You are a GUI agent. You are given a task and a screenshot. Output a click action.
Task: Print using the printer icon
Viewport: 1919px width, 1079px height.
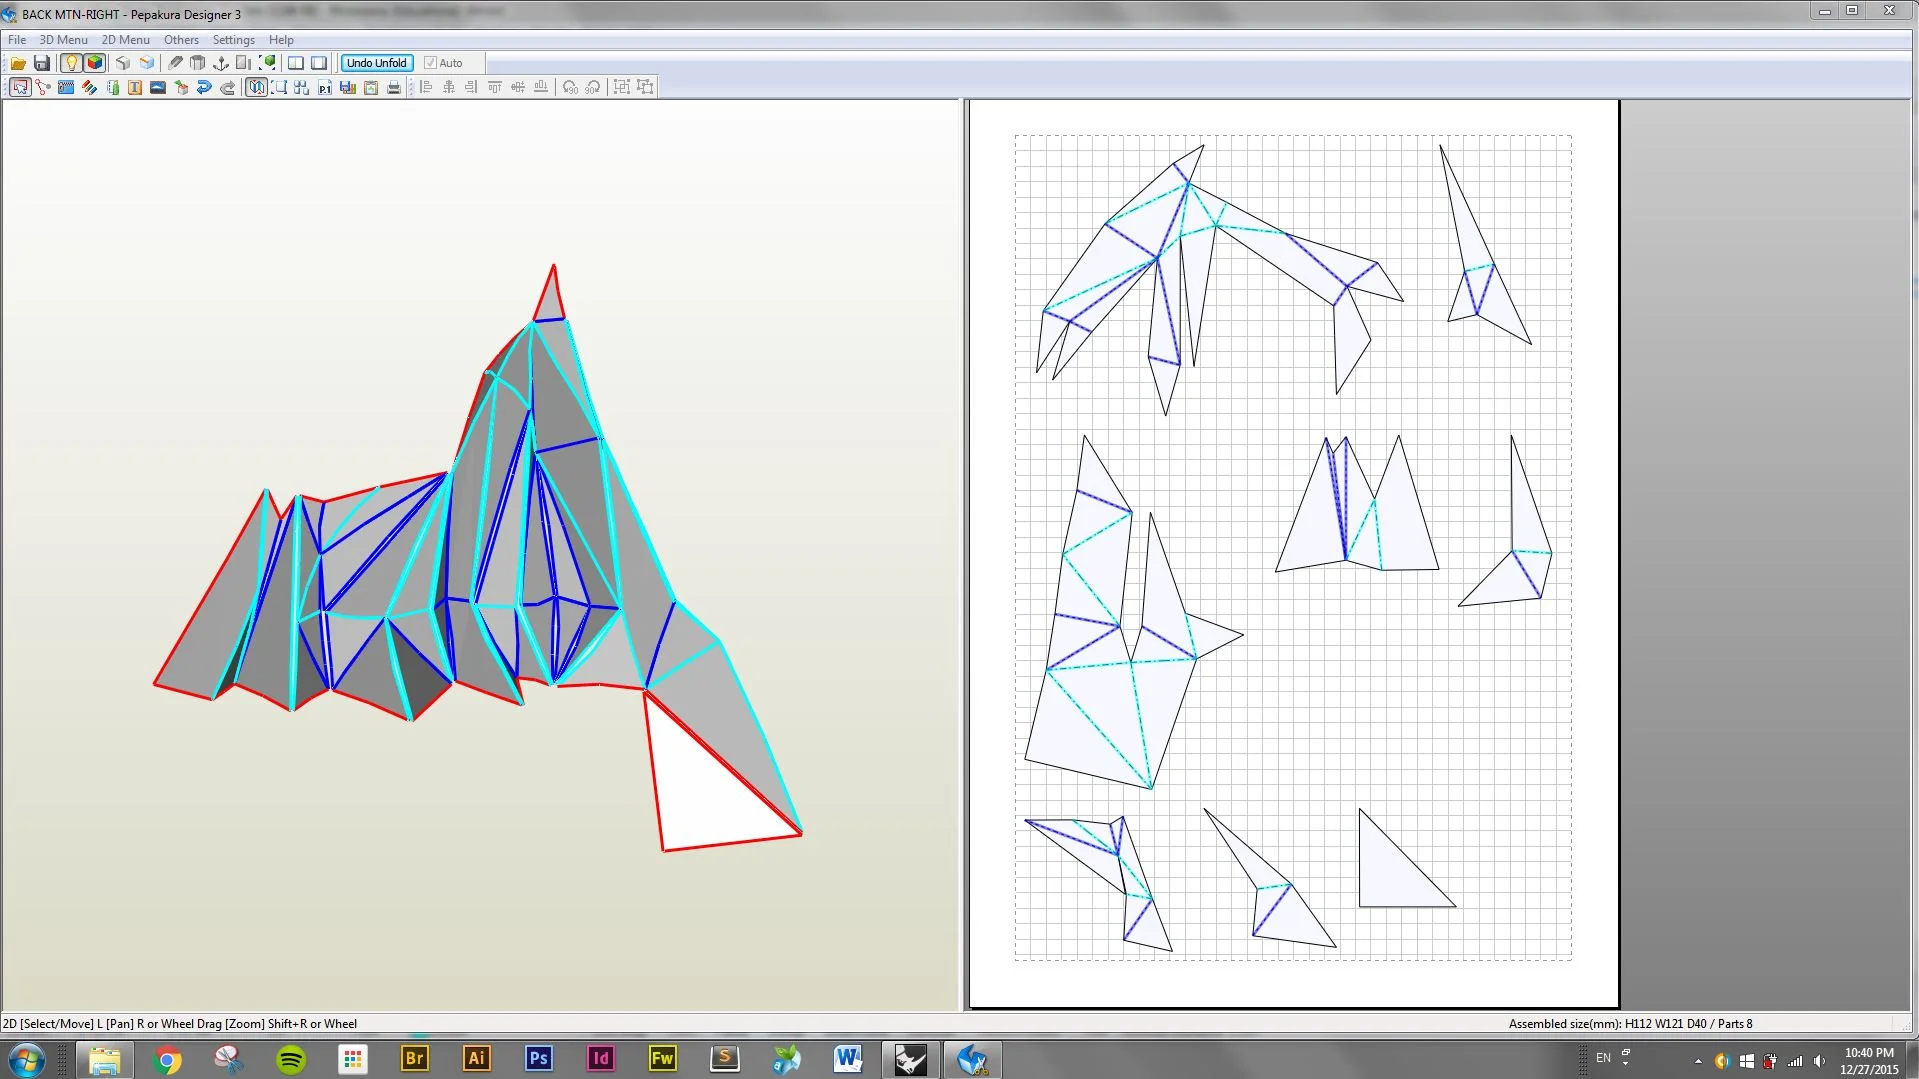coord(394,87)
